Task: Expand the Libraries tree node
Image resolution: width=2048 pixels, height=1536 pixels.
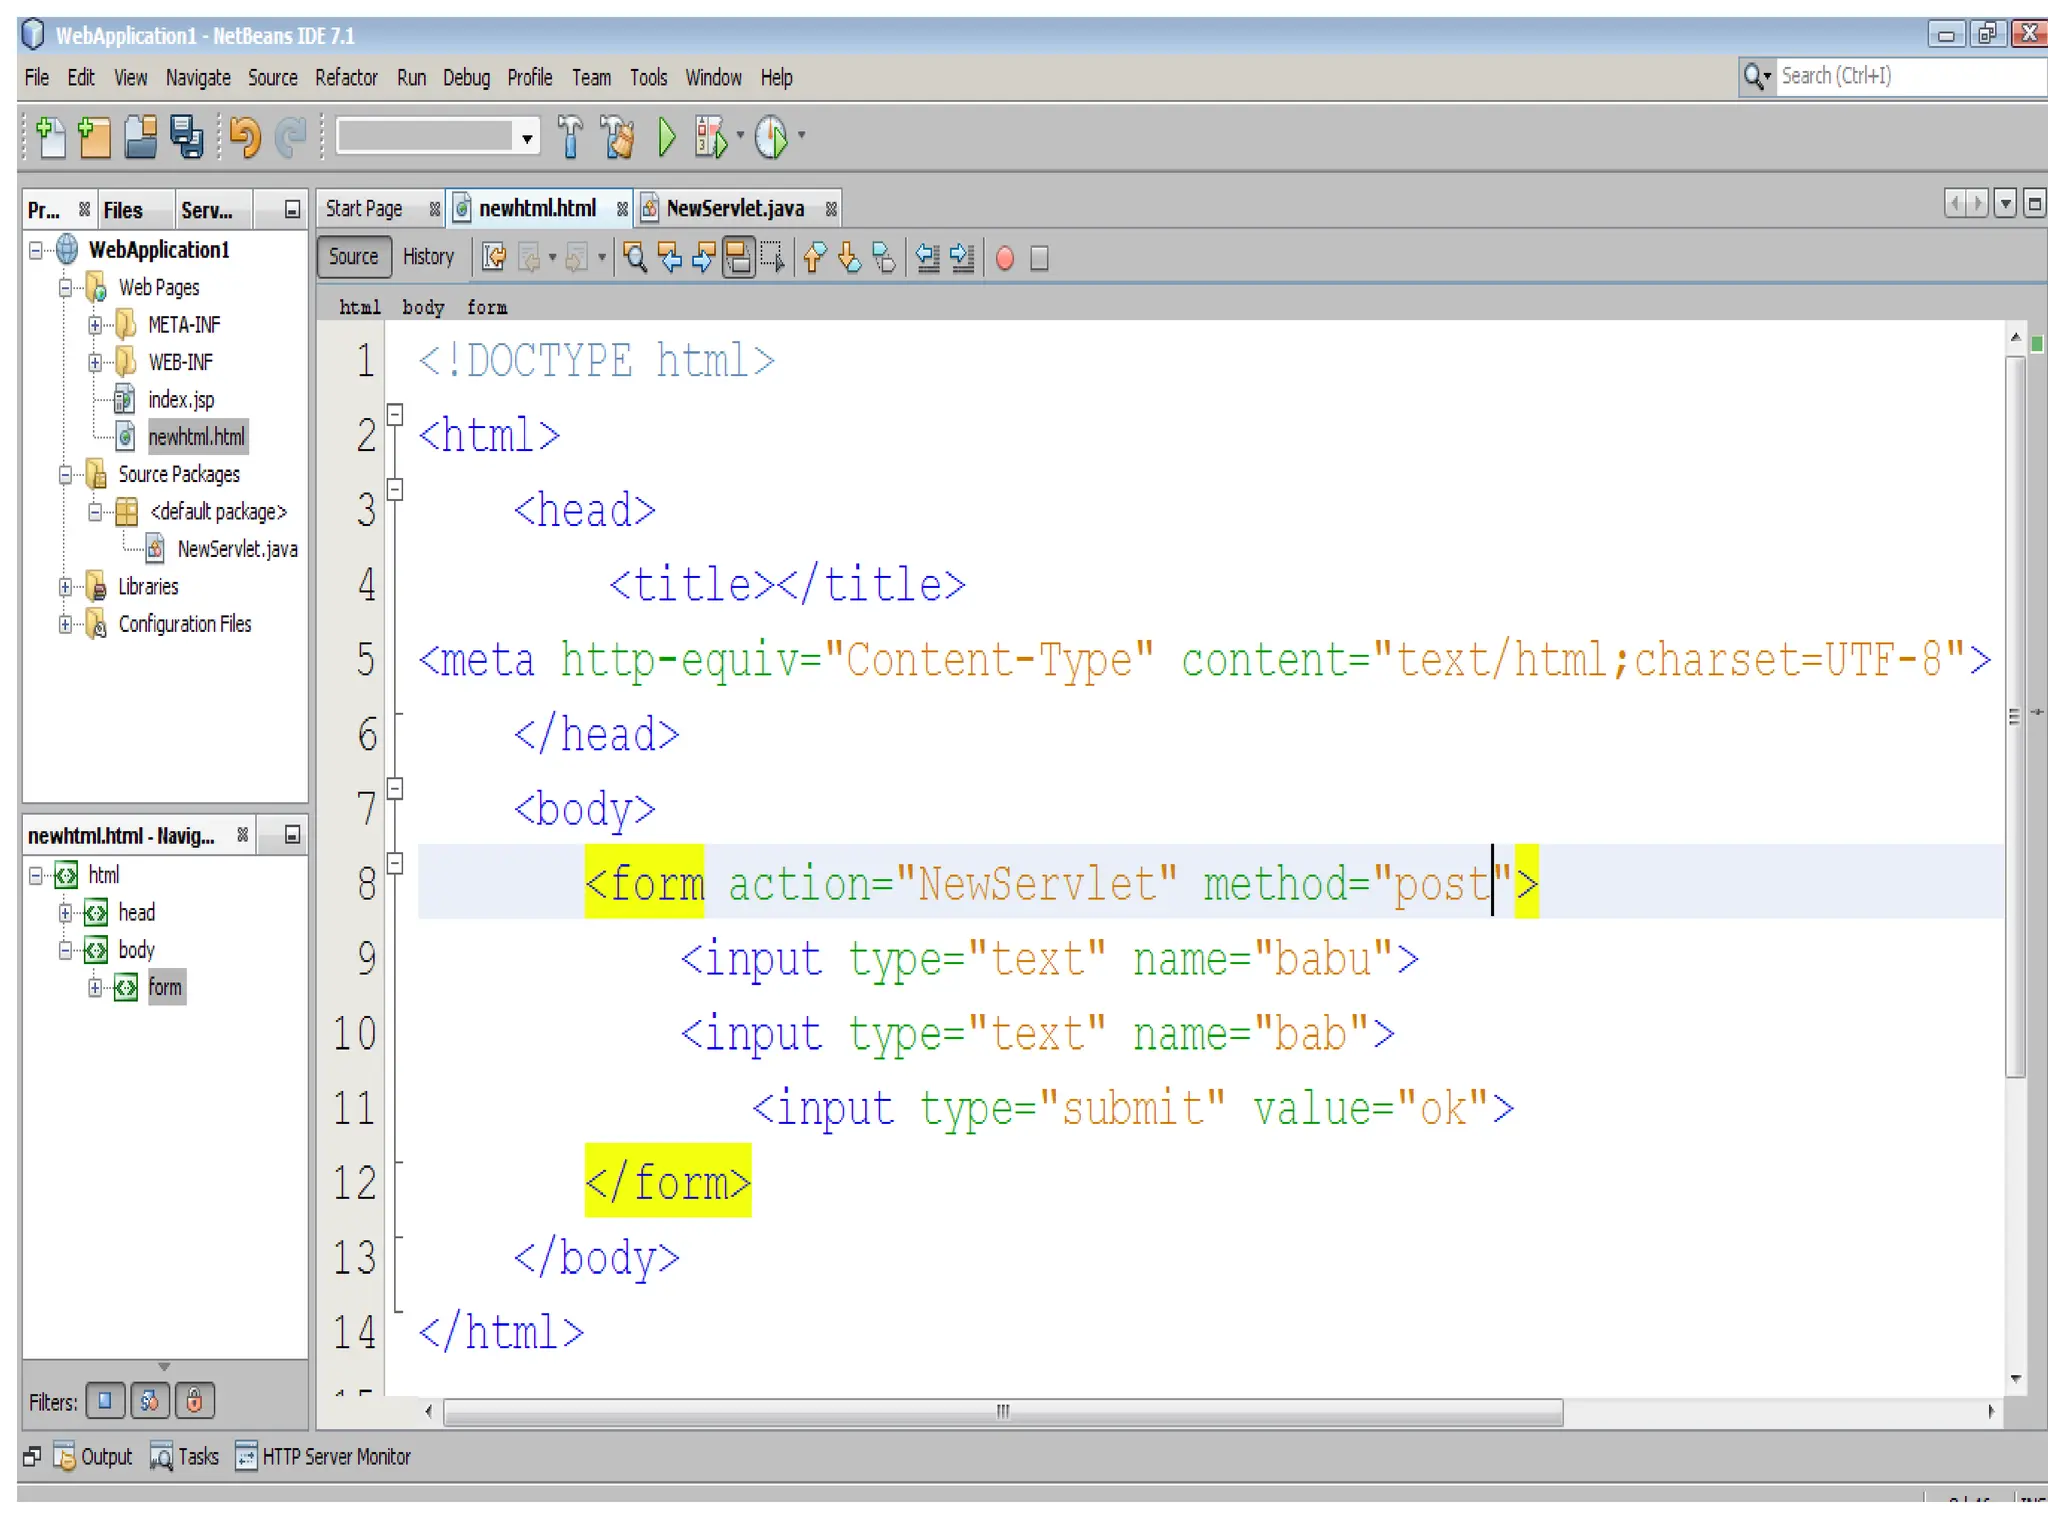Action: [x=65, y=587]
